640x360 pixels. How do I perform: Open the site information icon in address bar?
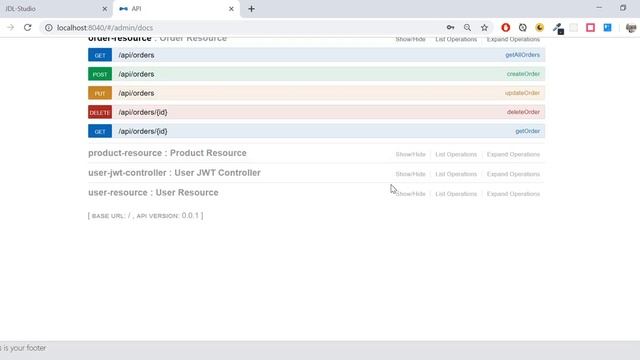(49, 28)
